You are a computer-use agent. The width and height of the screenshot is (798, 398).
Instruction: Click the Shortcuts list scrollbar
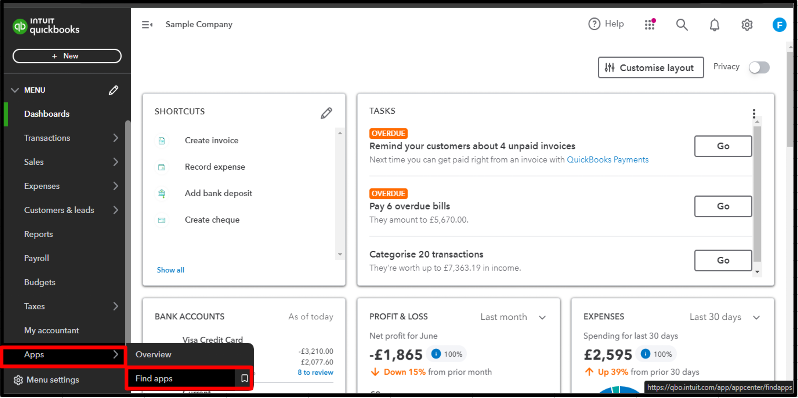point(340,194)
